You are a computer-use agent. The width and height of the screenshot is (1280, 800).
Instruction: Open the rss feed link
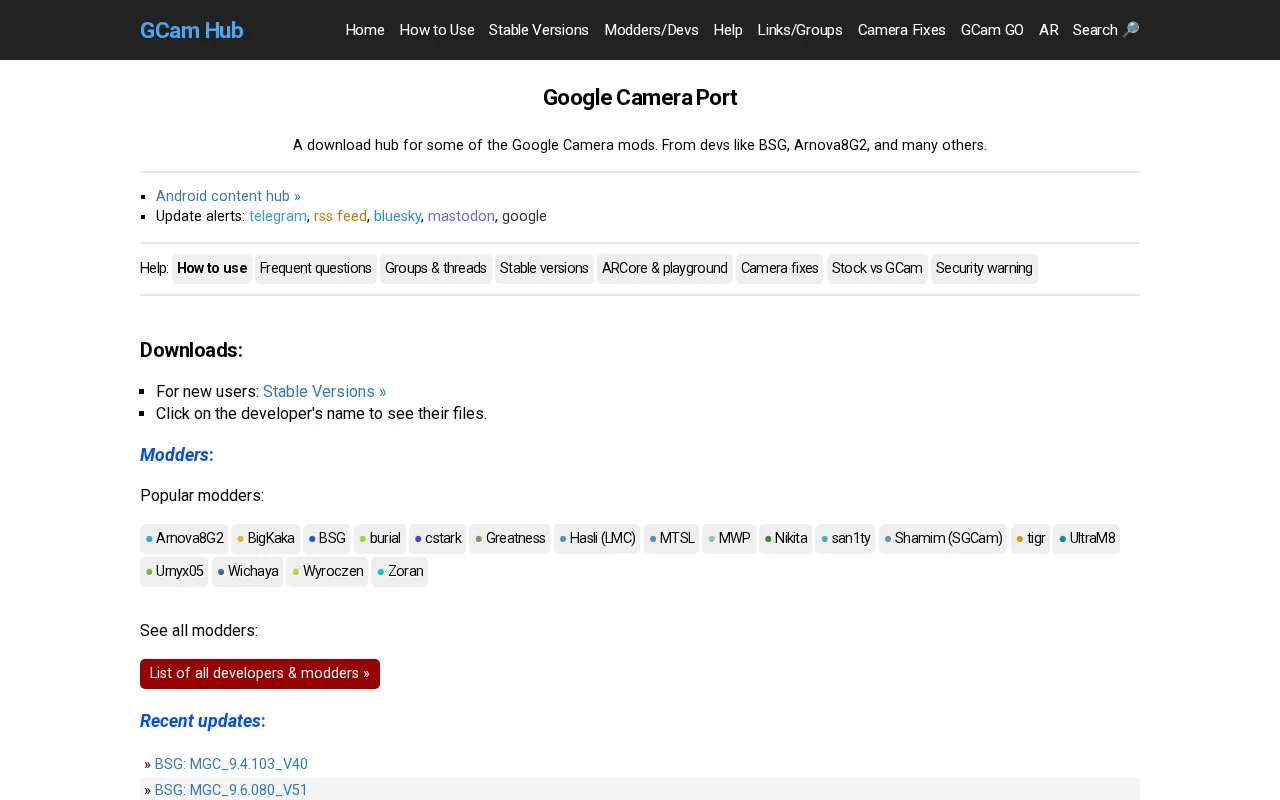click(x=340, y=216)
